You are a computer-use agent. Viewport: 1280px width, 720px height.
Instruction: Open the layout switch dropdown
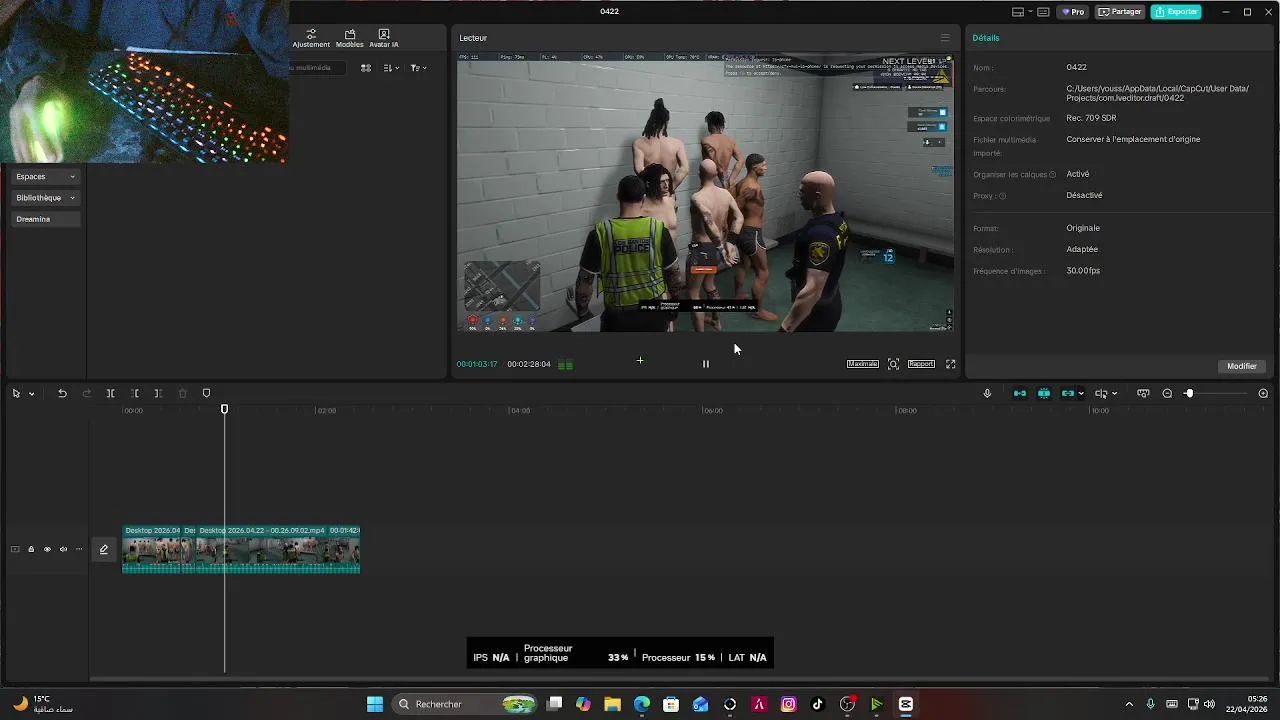tap(1021, 12)
